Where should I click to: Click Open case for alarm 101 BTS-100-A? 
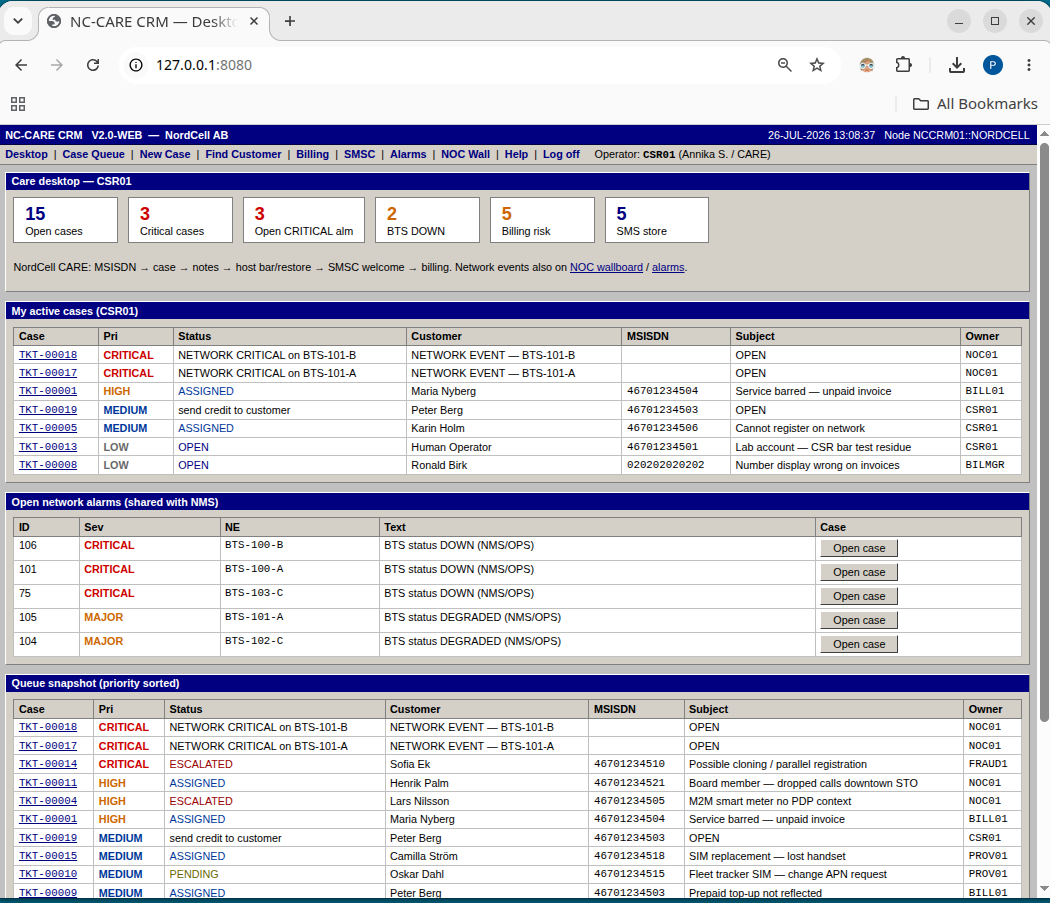(859, 572)
